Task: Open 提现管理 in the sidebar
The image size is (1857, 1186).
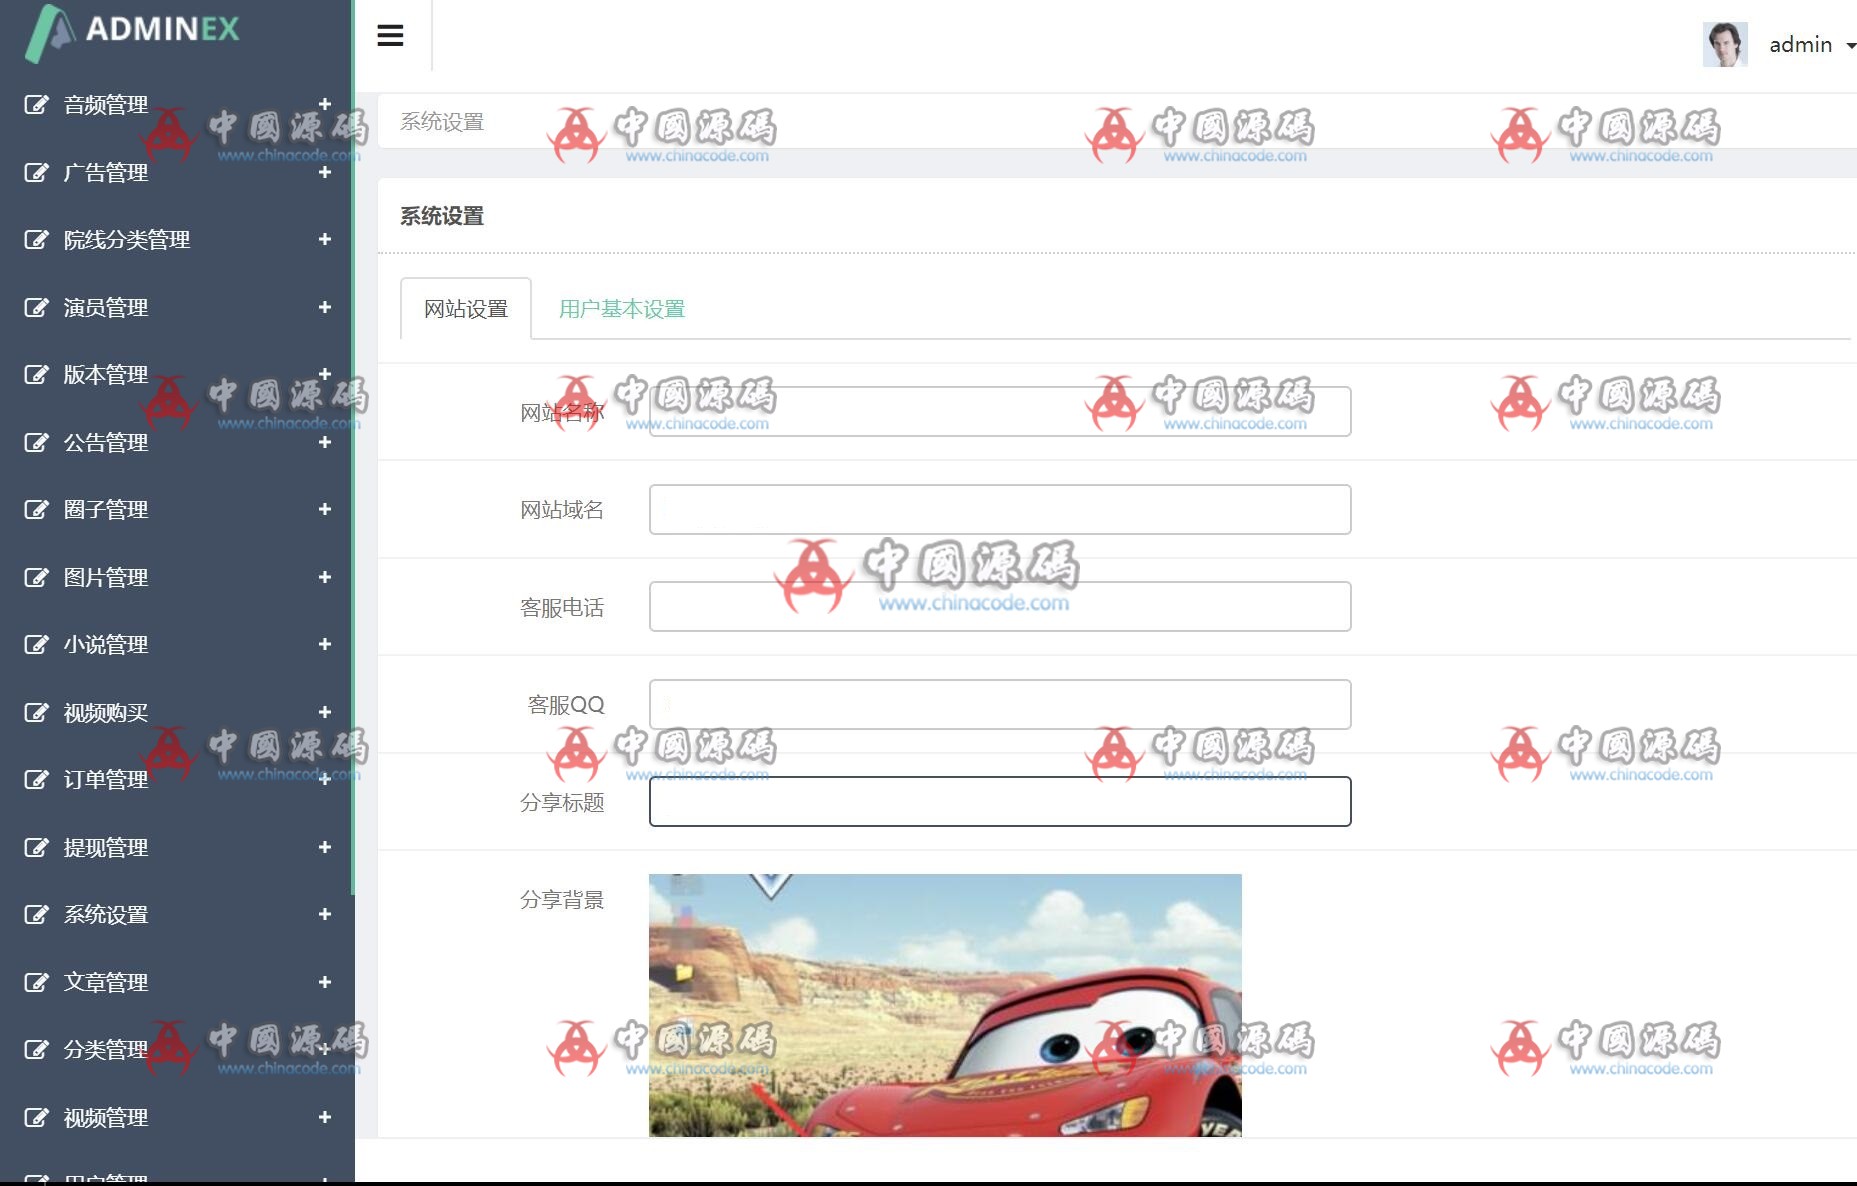Action: (x=106, y=848)
